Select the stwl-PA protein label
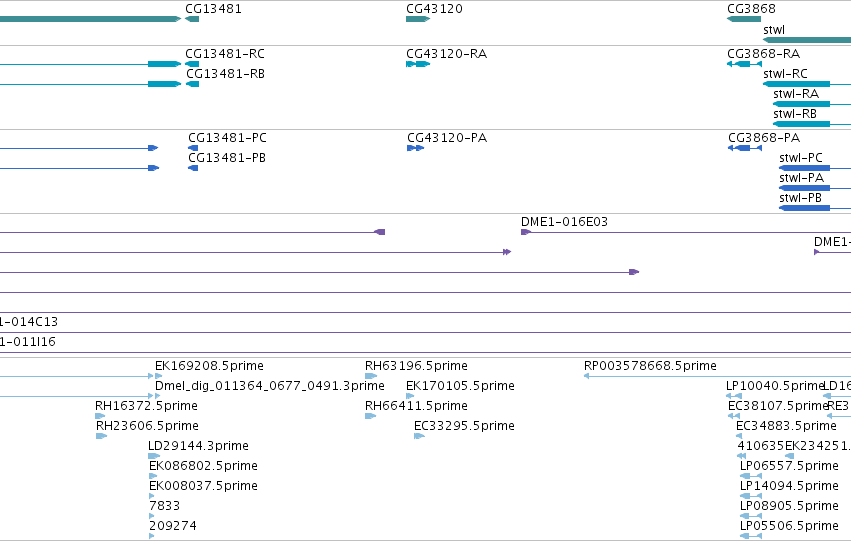Viewport: 851px width, 541px height. pos(801,178)
